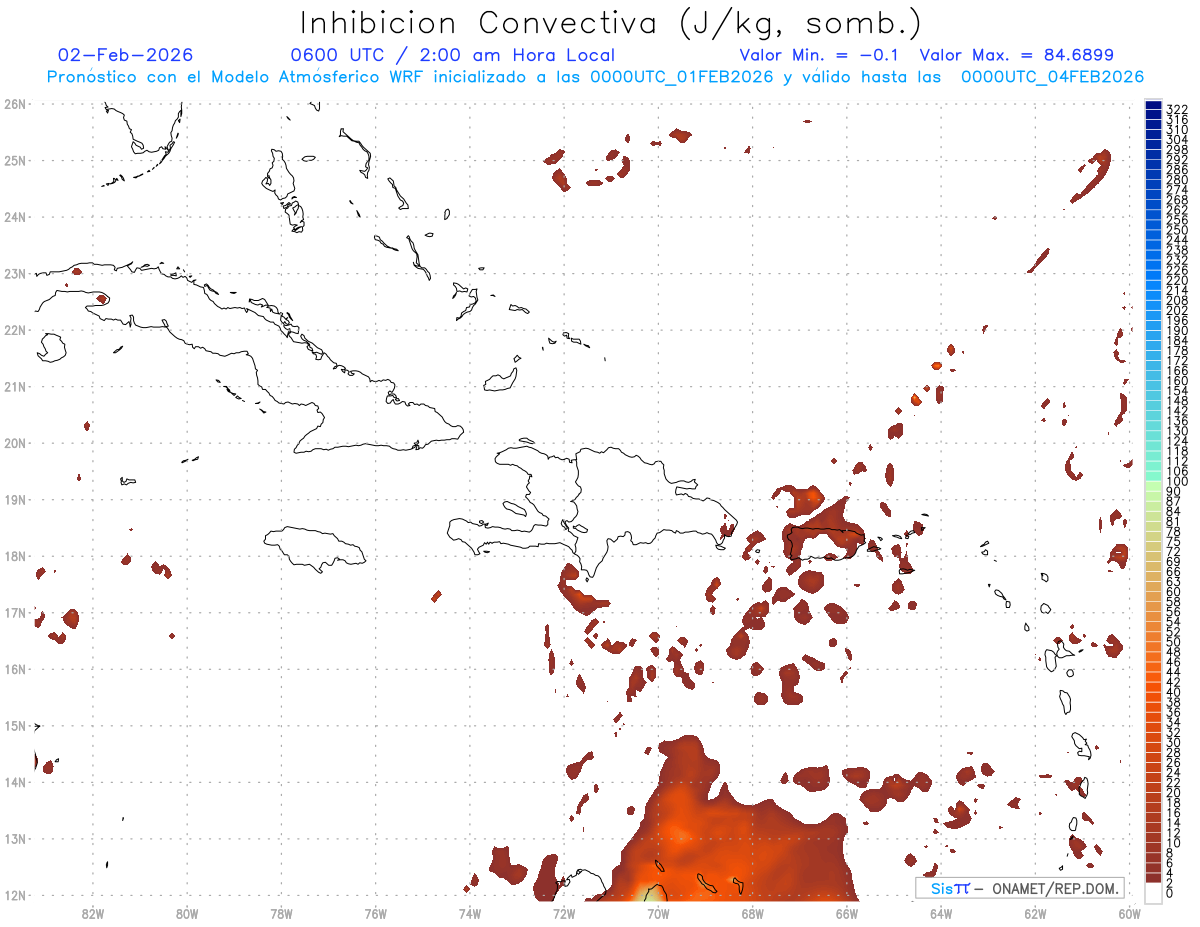Click the 'Valor Max. = 84.6899' reading
This screenshot has height=927, width=1200.
pyautogui.click(x=1016, y=55)
